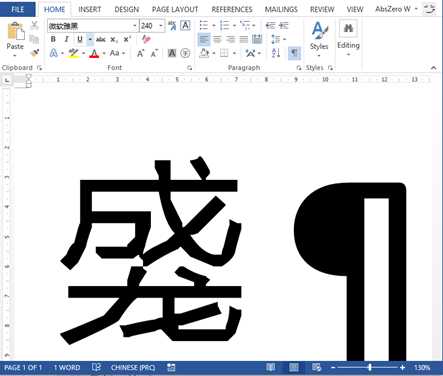Apply borders to paragraph
This screenshot has width=443, height=376.
pyautogui.click(x=224, y=53)
